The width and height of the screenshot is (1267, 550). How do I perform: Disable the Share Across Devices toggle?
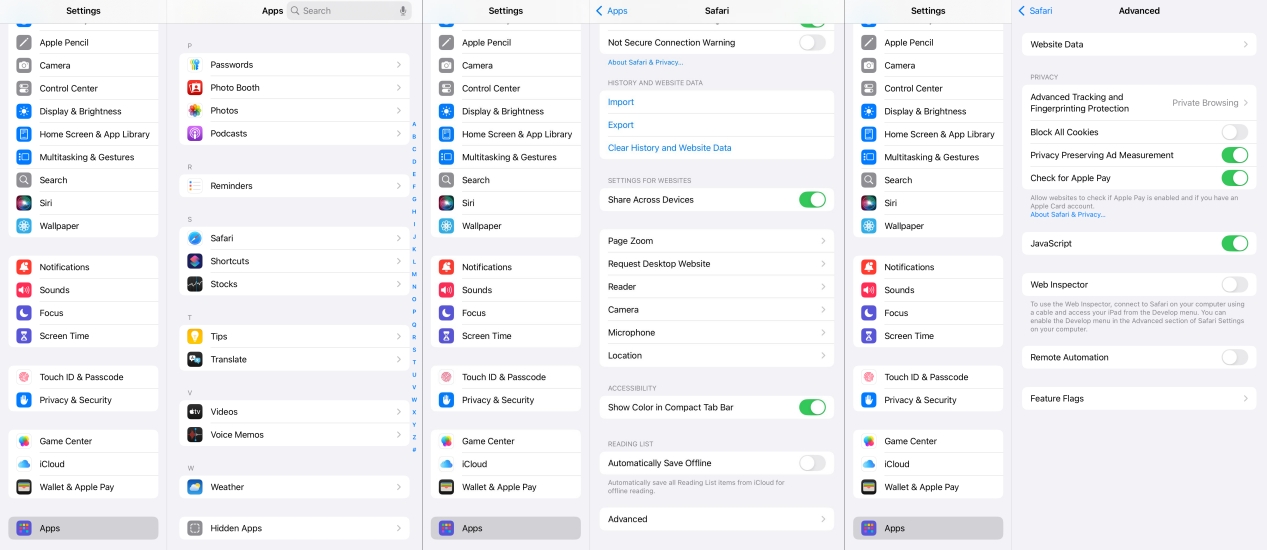point(812,200)
